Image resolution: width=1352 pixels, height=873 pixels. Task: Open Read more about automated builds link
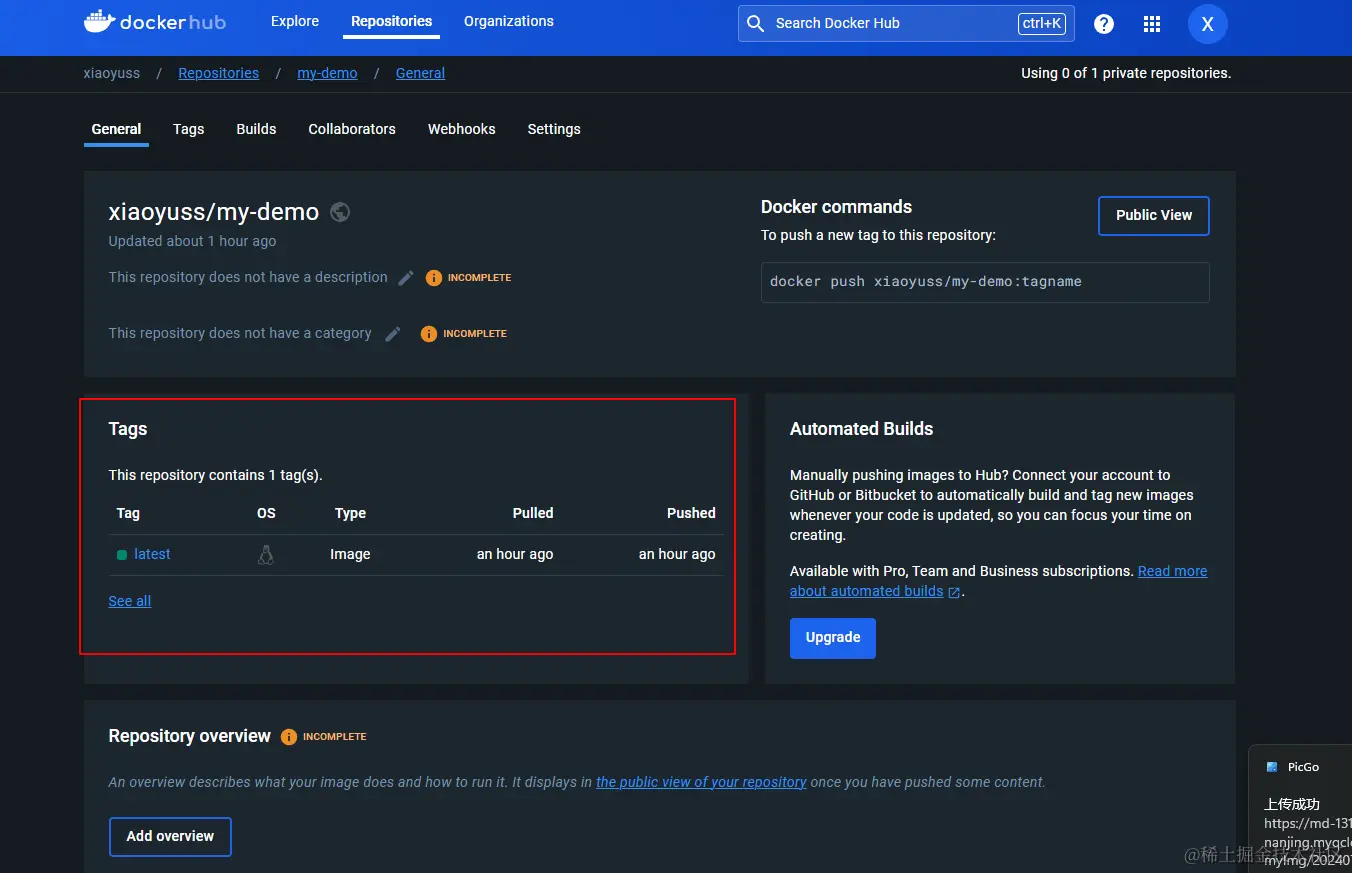(x=1000, y=581)
